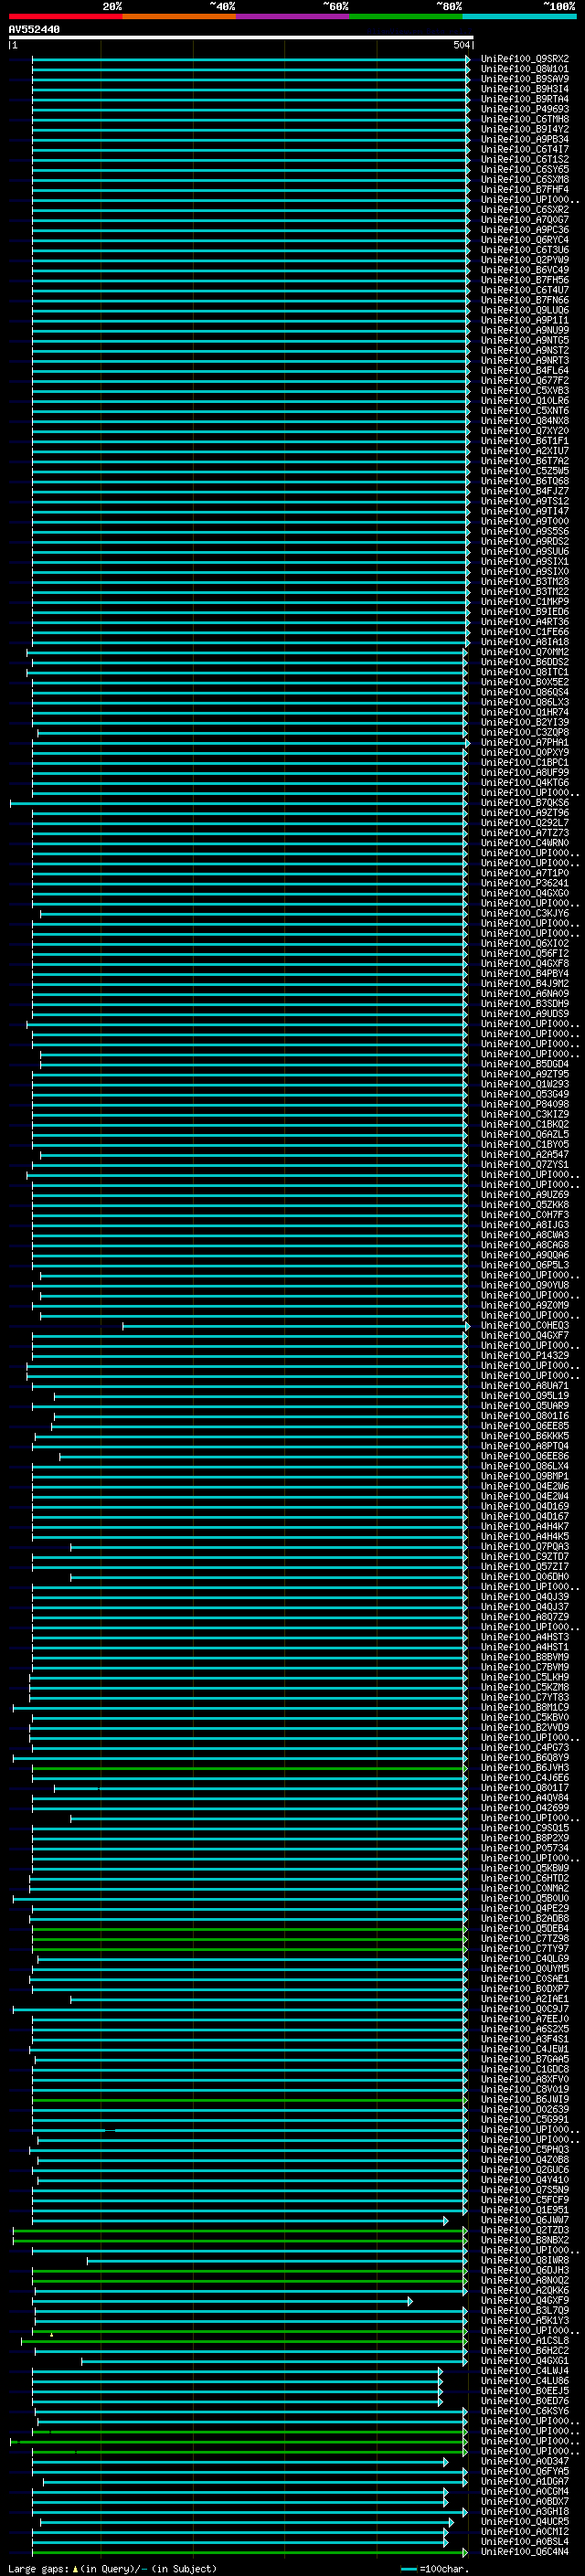Select hit label UniRef100_A9PB34
The image size is (585, 2576).
point(524,139)
